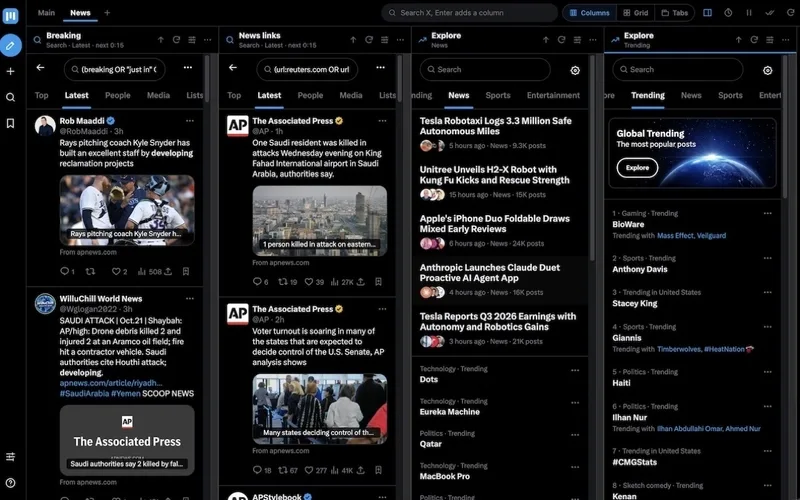Open search from left sidebar magnifier
This screenshot has height=500, width=800.
(10, 97)
